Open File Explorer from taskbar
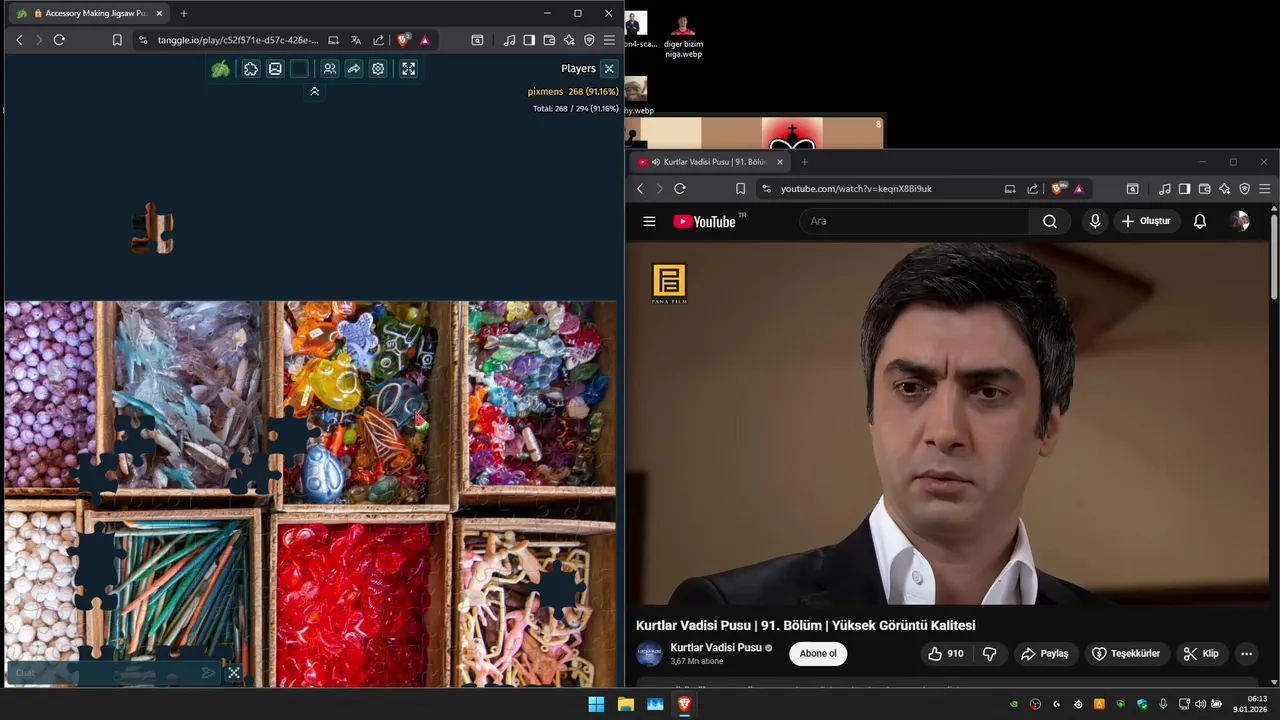The height and width of the screenshot is (720, 1280). tap(626, 704)
